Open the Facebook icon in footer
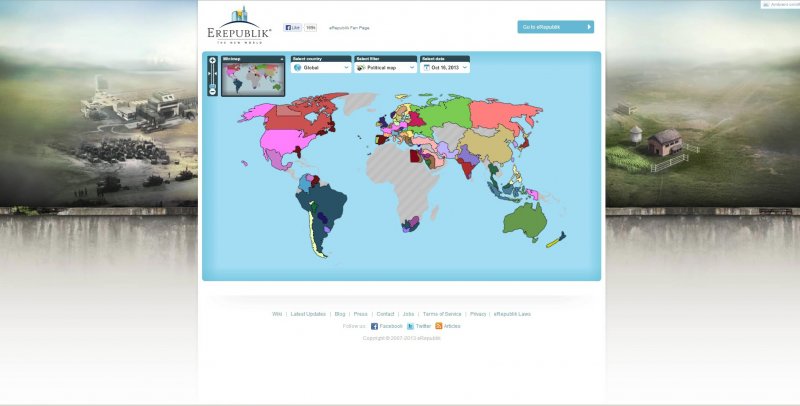This screenshot has width=800, height=406. [x=374, y=326]
